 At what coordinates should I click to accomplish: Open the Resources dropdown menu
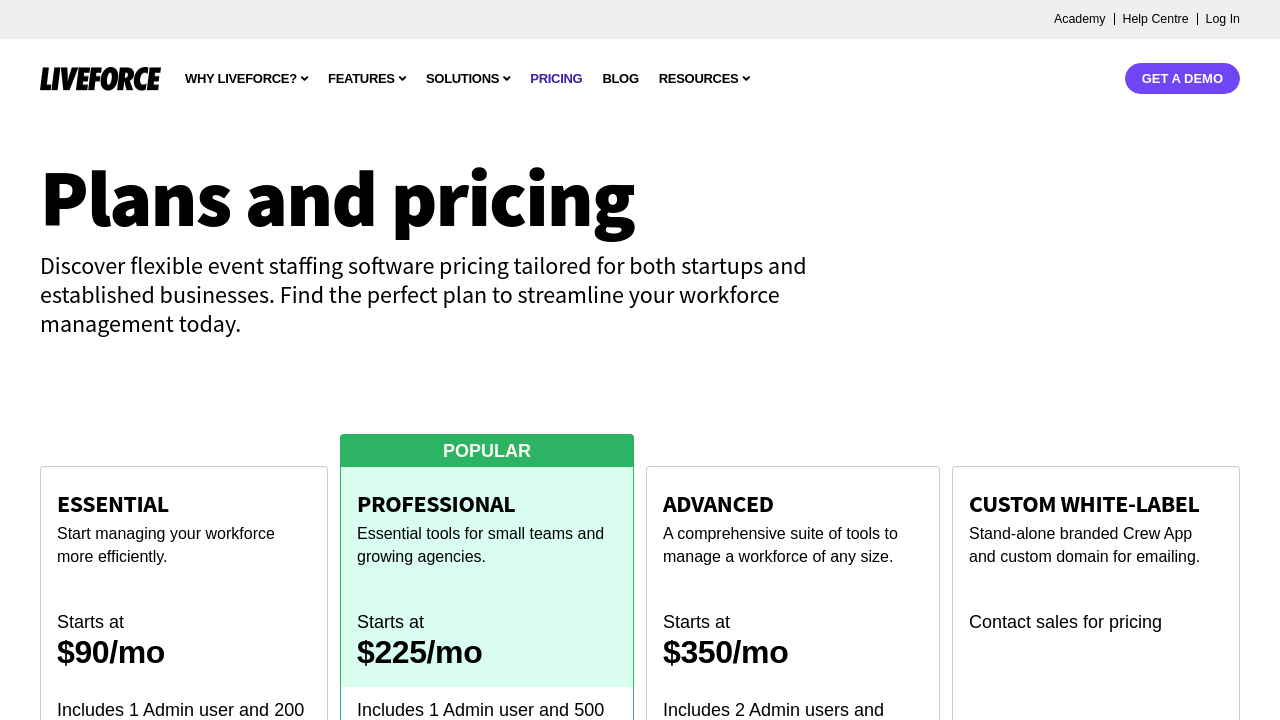[704, 79]
